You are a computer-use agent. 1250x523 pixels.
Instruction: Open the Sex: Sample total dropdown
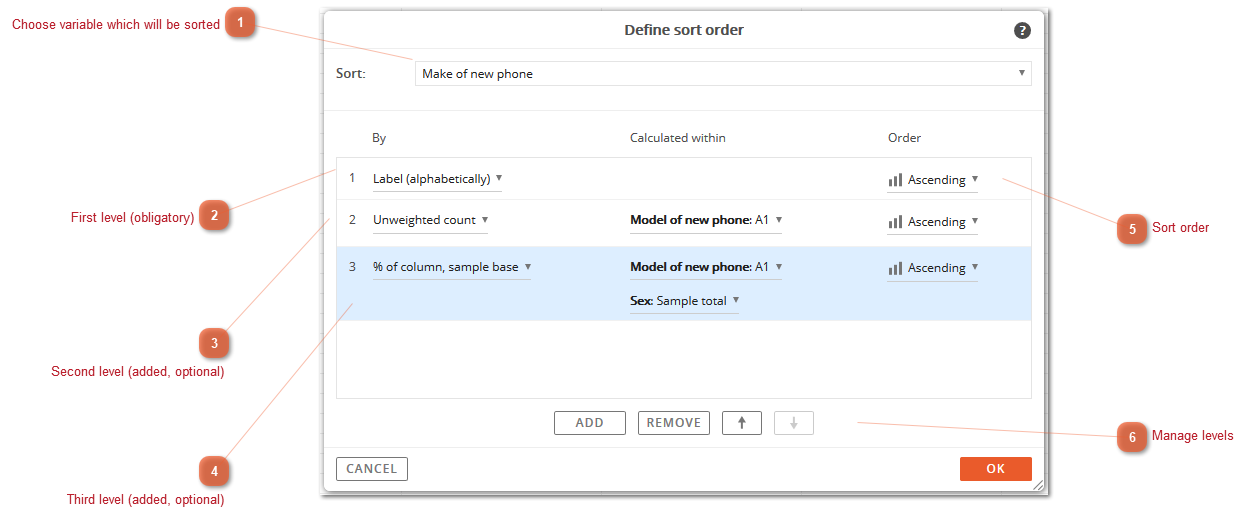pos(684,300)
